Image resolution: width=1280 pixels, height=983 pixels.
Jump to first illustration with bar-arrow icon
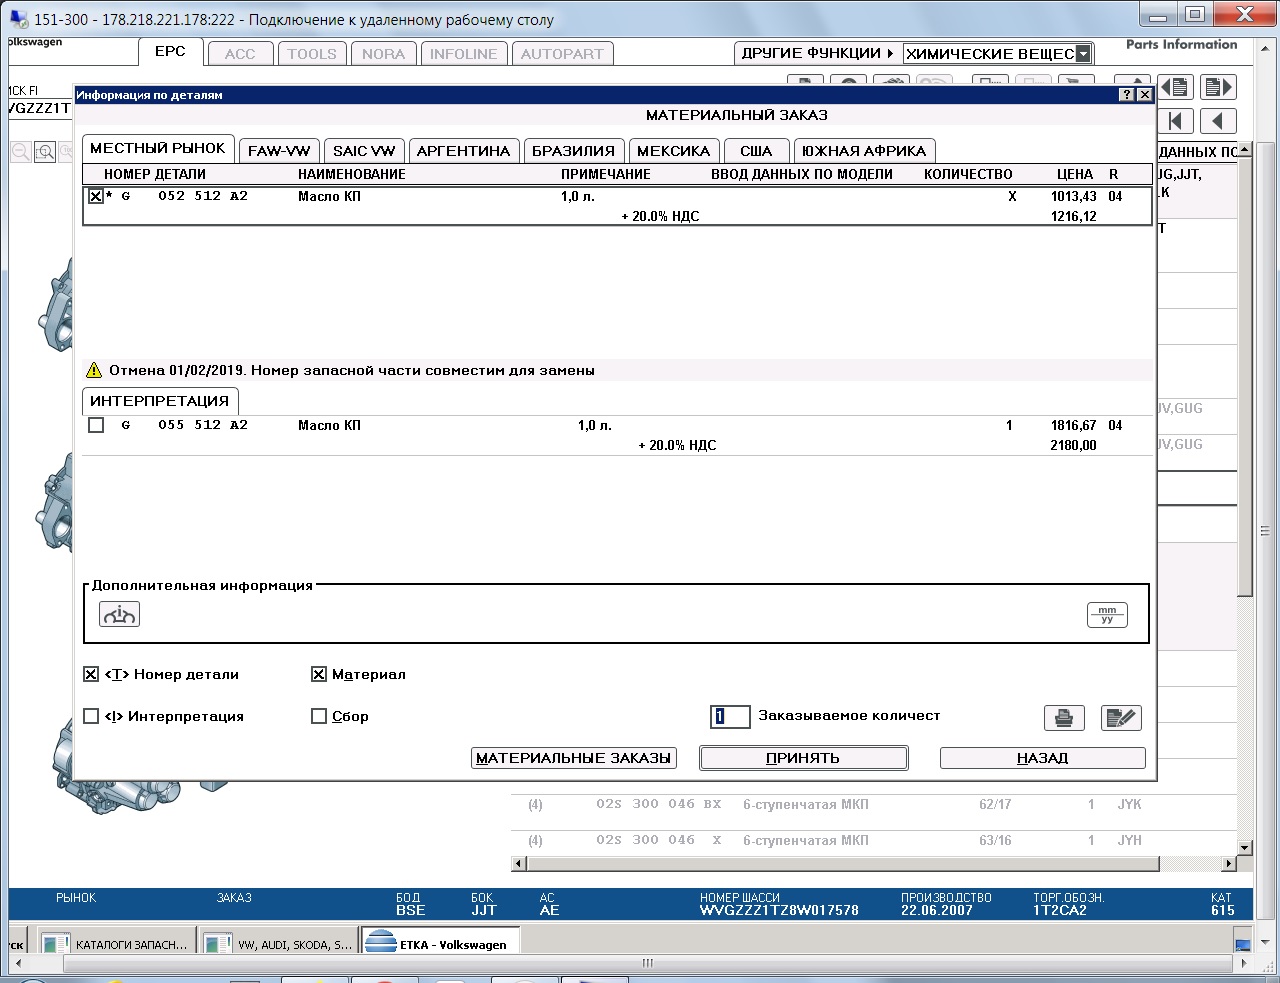coord(1177,121)
